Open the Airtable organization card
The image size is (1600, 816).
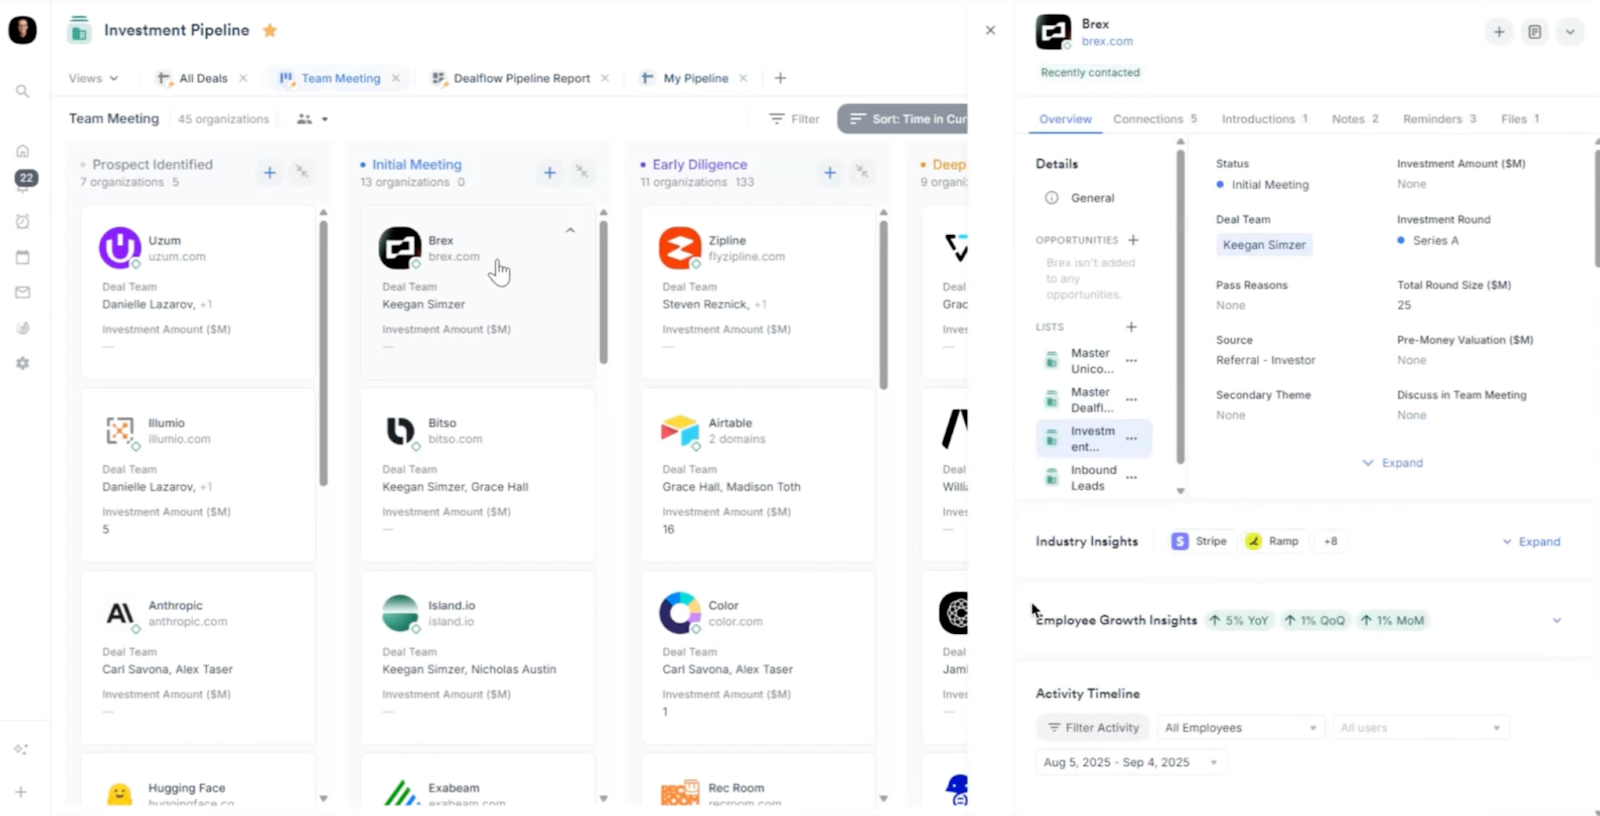click(758, 475)
